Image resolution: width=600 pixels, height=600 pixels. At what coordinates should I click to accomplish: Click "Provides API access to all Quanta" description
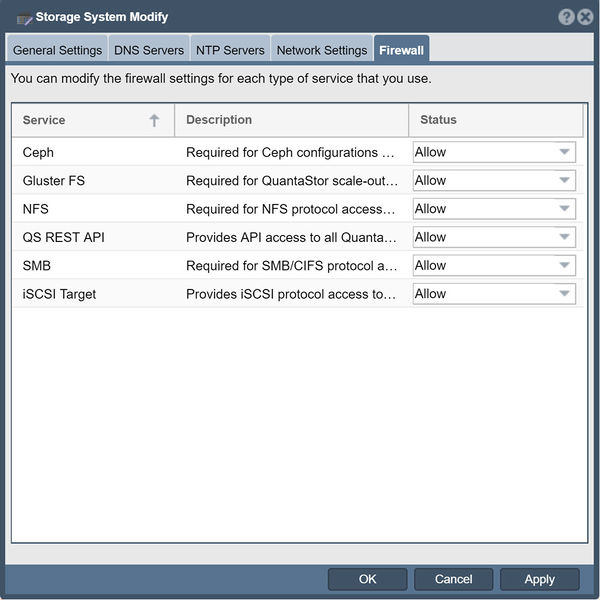(291, 237)
